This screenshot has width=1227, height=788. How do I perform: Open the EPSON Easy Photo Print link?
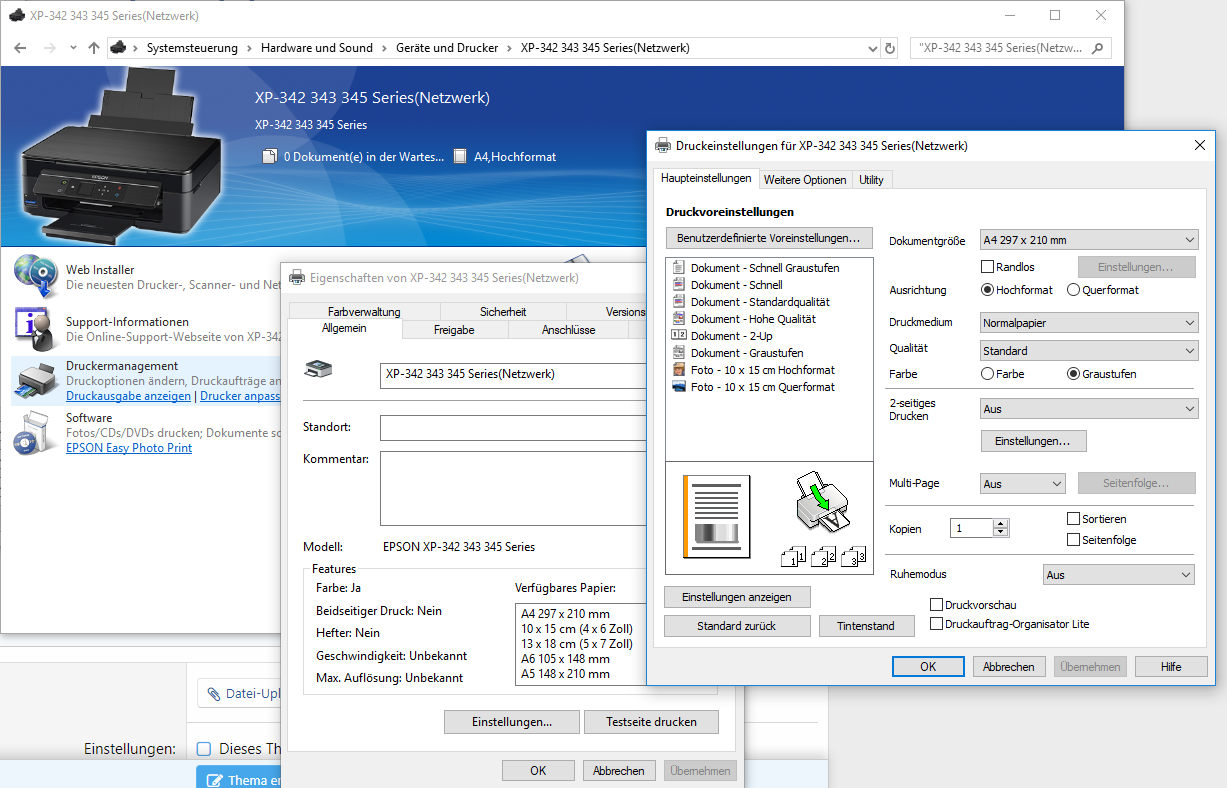tap(129, 448)
